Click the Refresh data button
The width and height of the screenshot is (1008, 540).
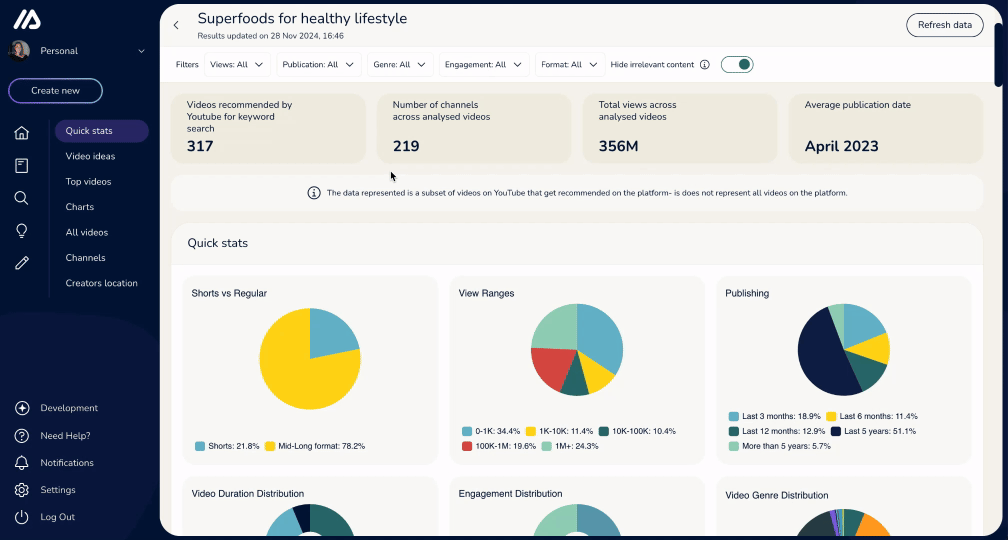click(944, 25)
